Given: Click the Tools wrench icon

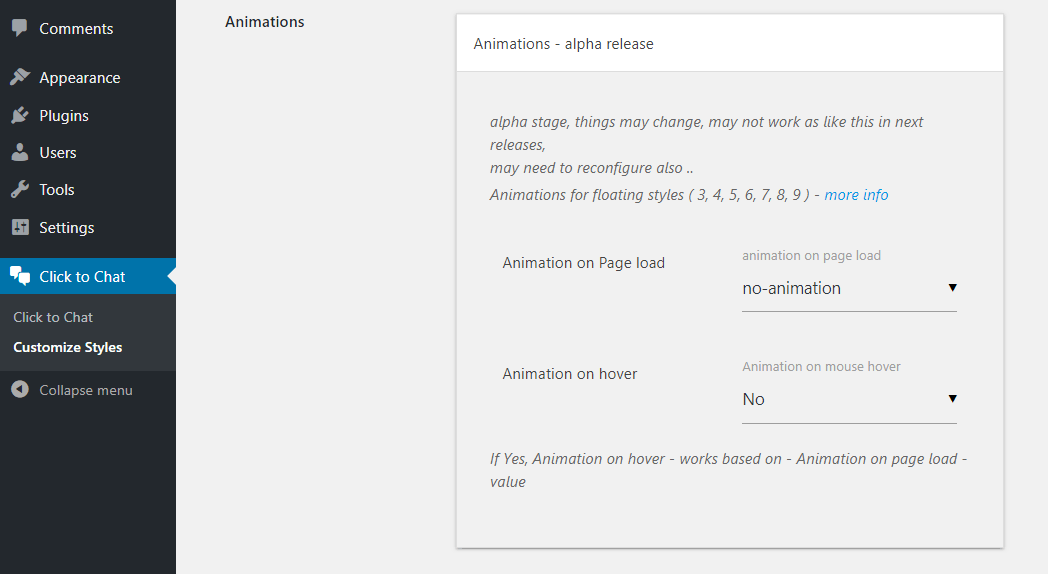Looking at the screenshot, I should click(x=20, y=190).
